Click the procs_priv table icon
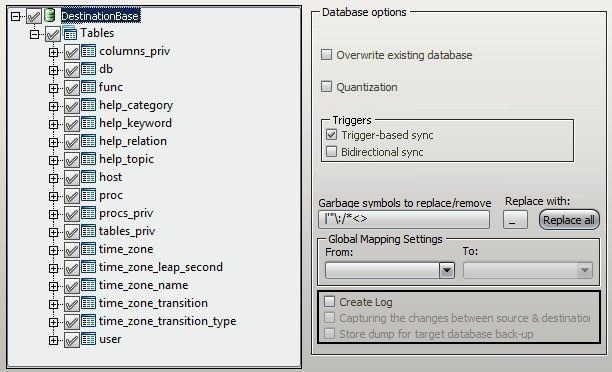 pyautogui.click(x=88, y=213)
